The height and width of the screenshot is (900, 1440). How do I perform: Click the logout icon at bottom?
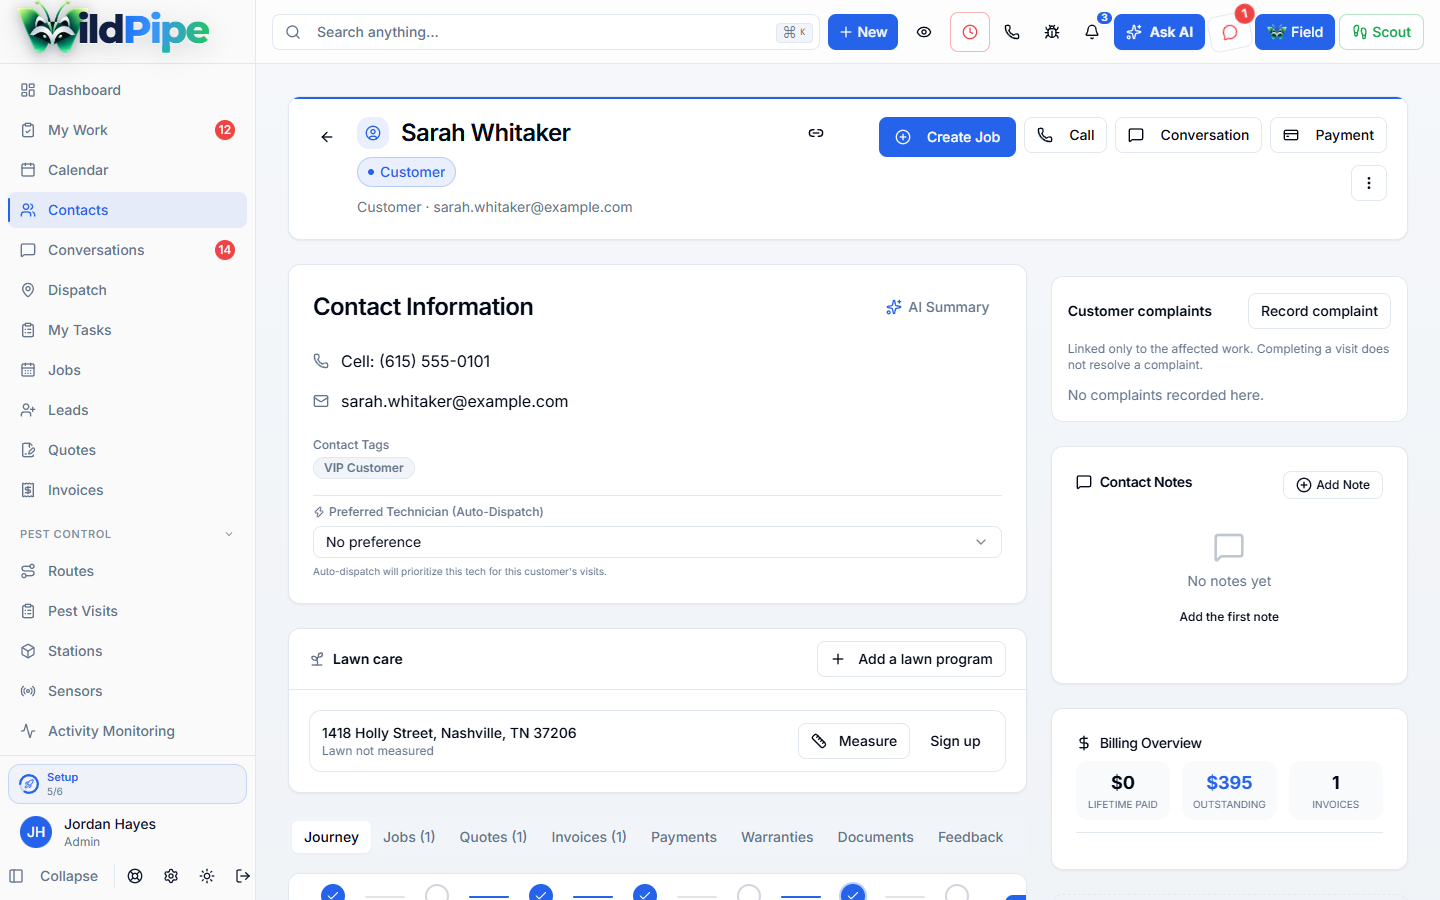(243, 876)
